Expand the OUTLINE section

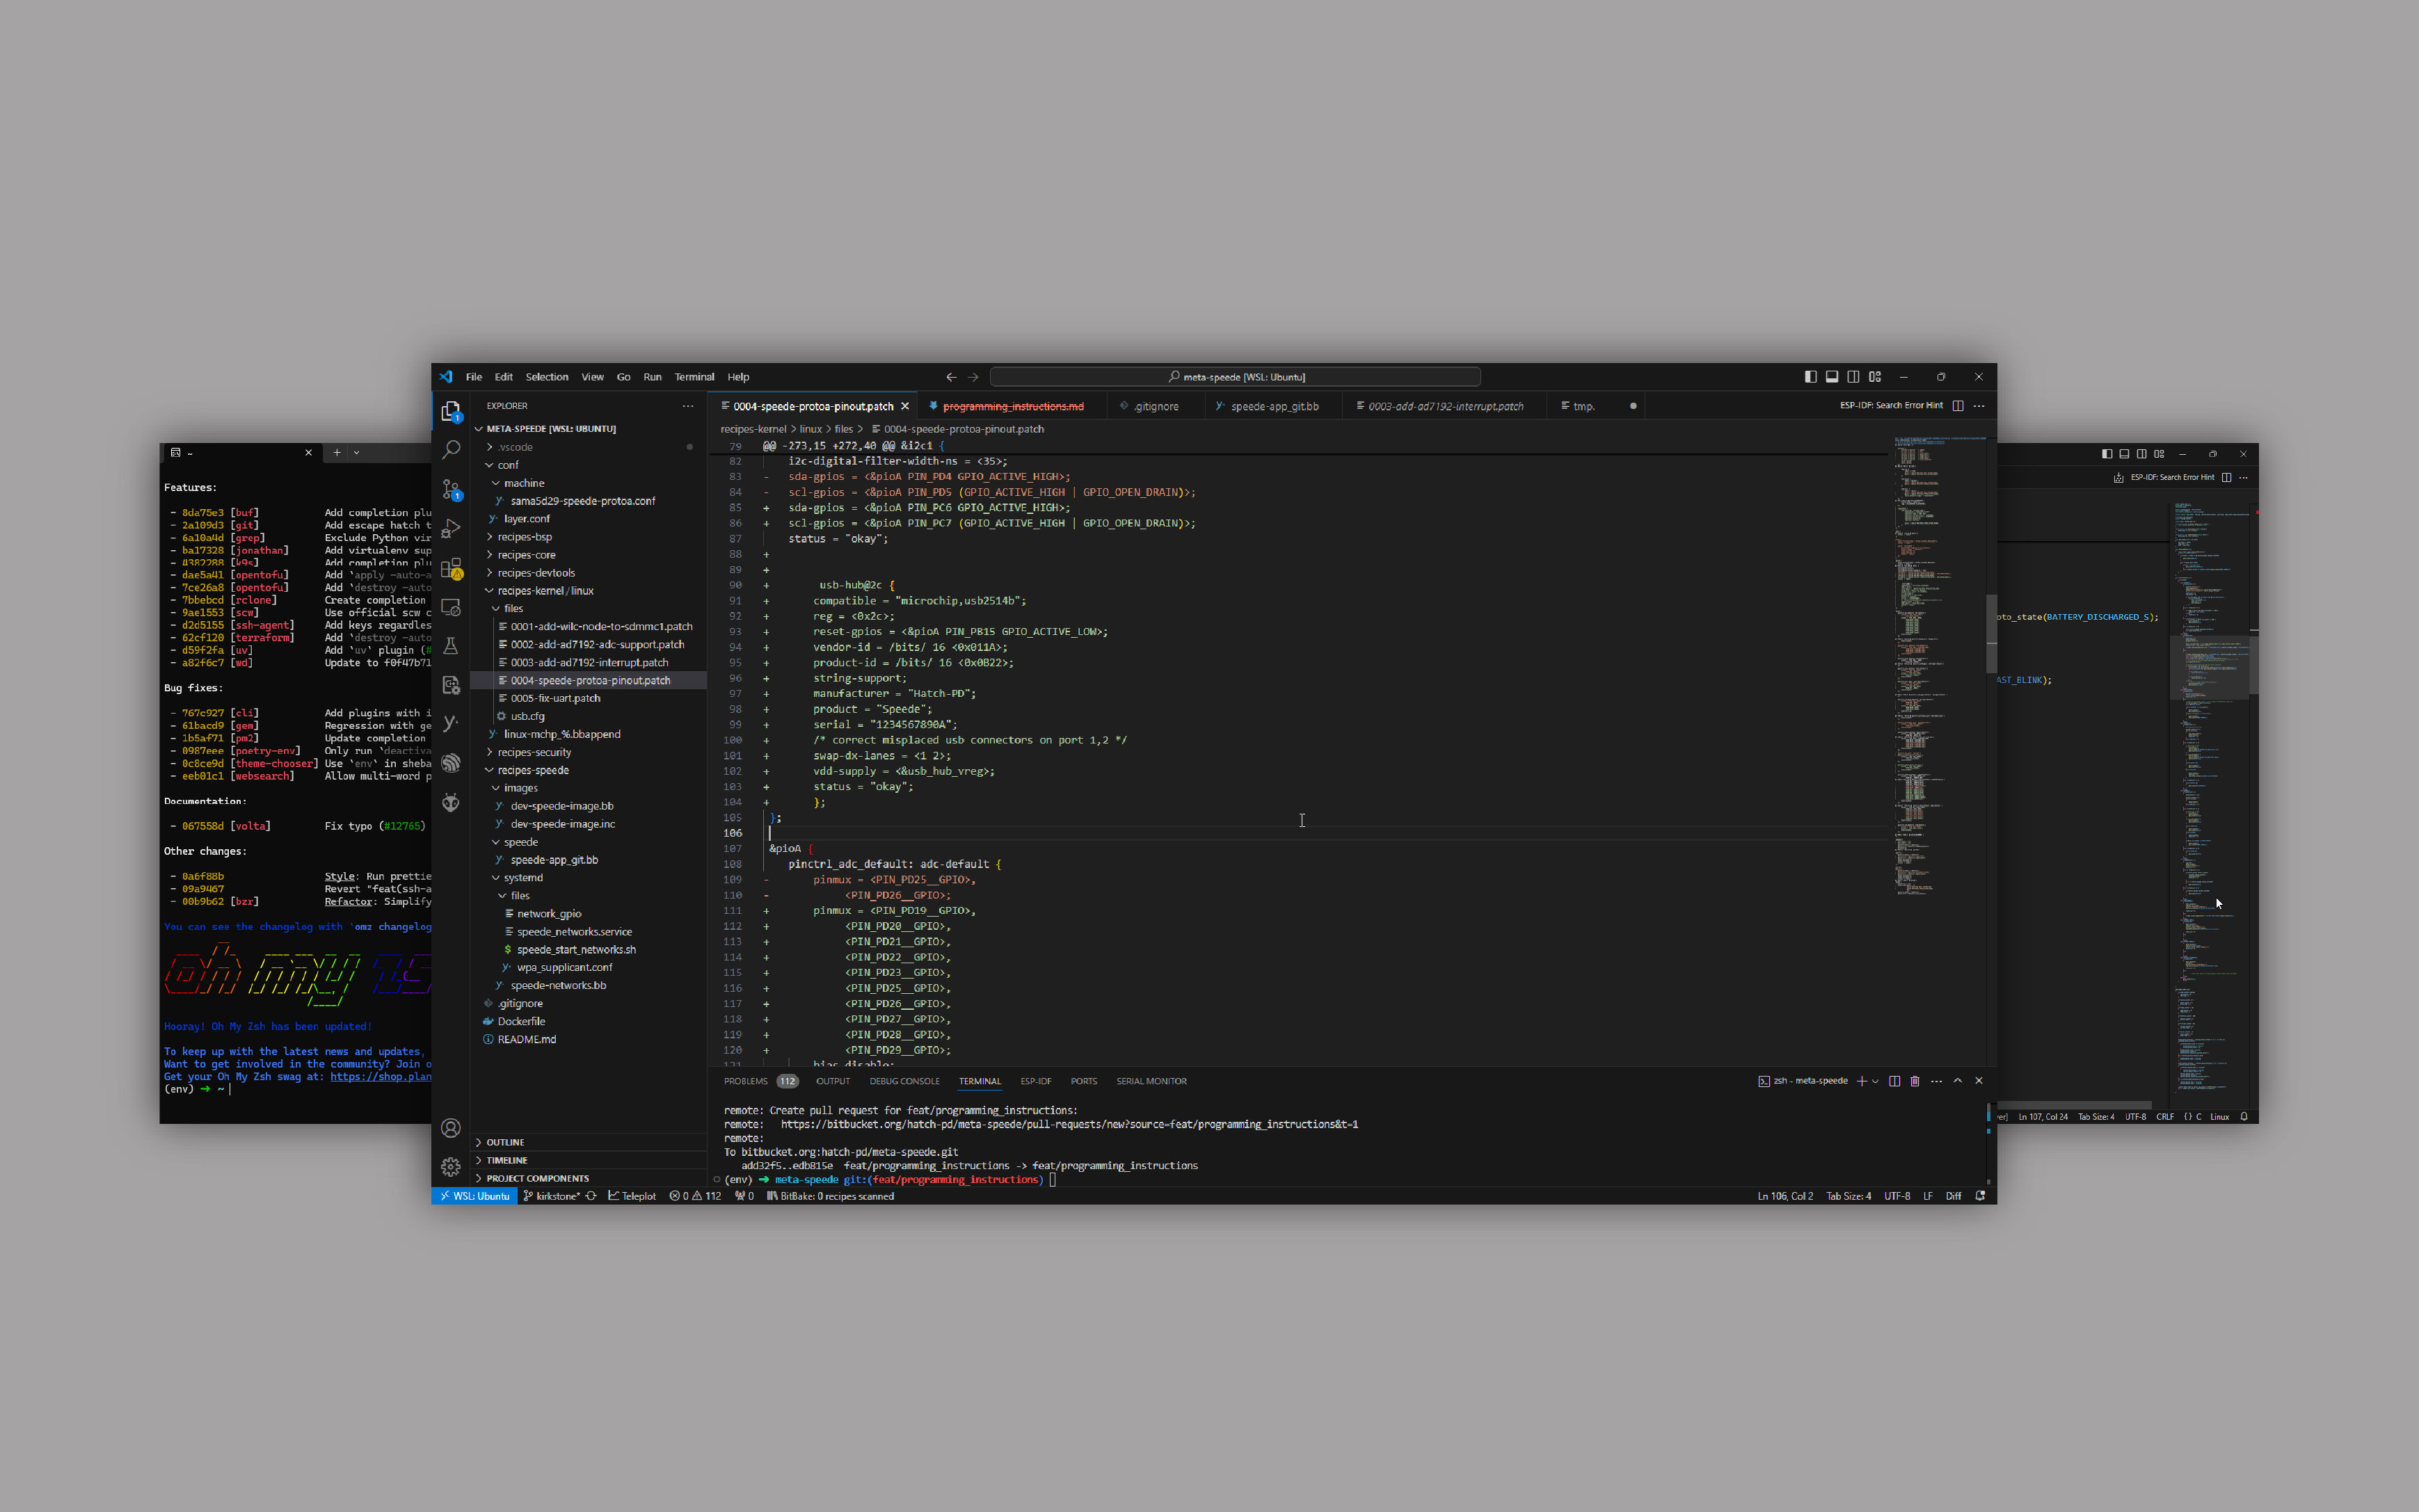(506, 1141)
